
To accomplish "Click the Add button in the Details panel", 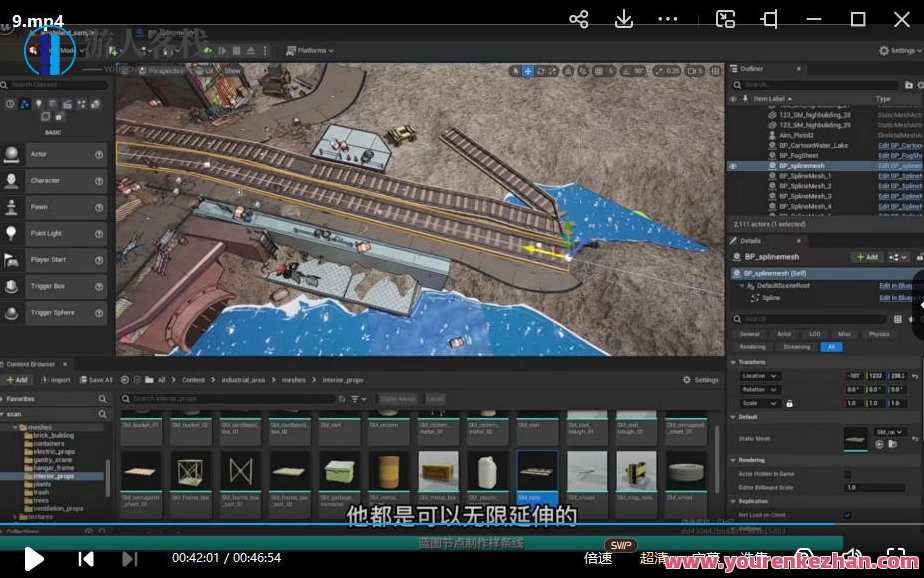I will pyautogui.click(x=867, y=257).
